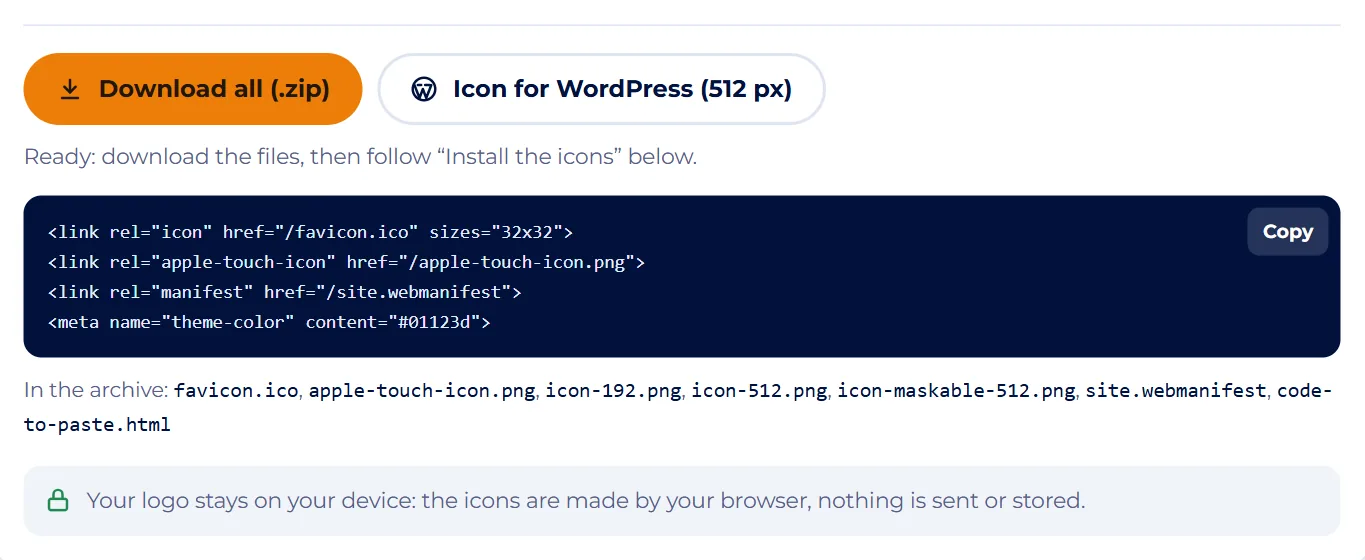
Task: Select the manifest link tag line
Action: (285, 292)
